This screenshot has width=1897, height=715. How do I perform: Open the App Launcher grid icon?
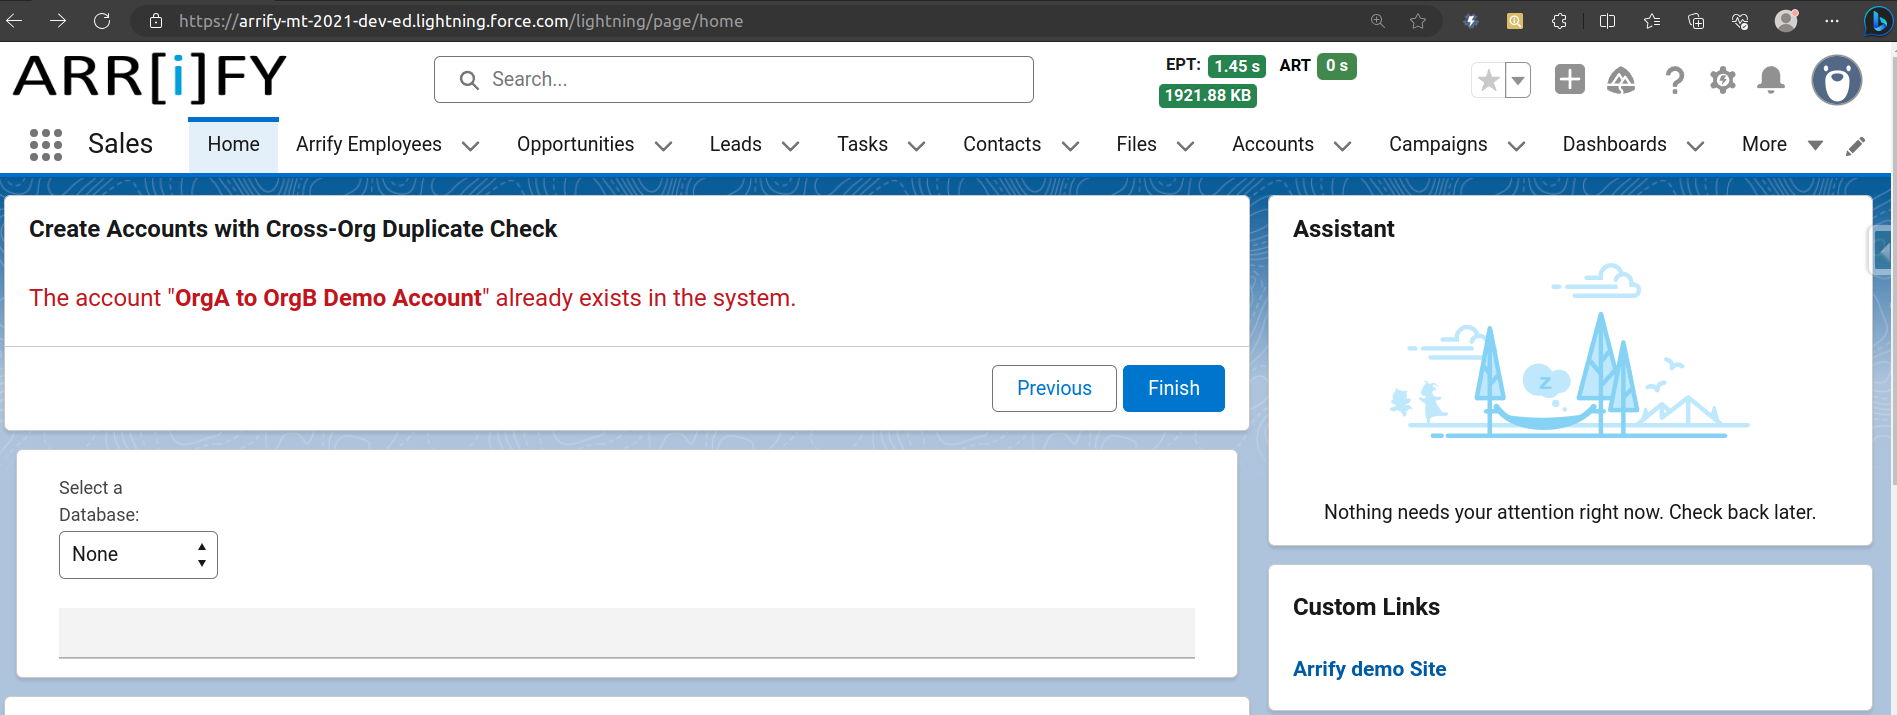46,145
